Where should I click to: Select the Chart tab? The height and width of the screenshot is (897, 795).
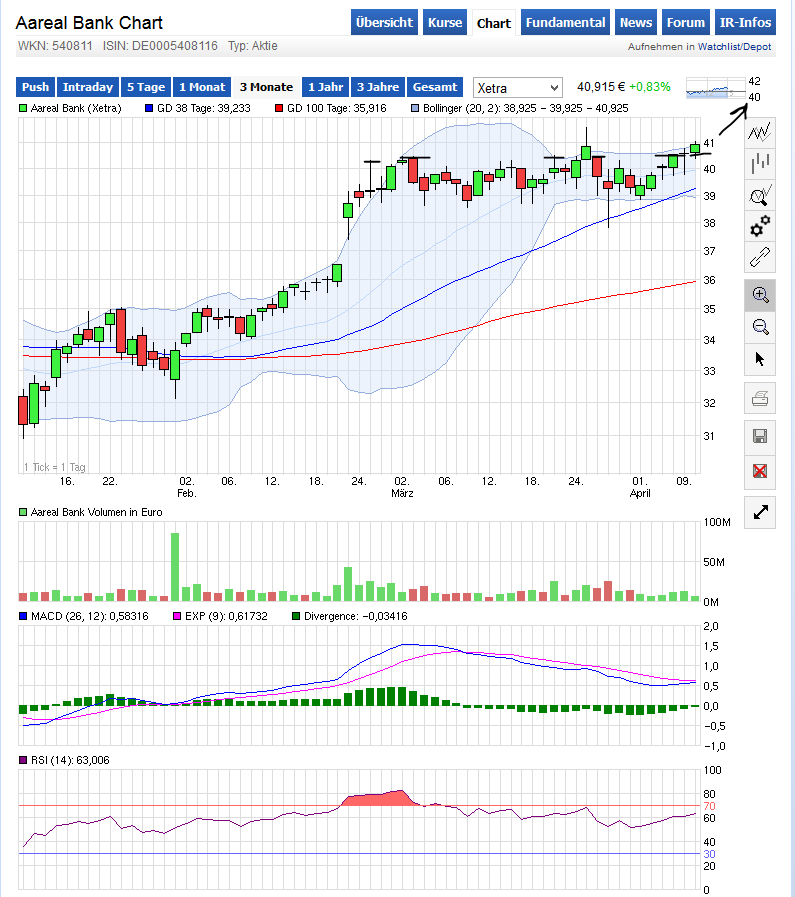[x=494, y=23]
